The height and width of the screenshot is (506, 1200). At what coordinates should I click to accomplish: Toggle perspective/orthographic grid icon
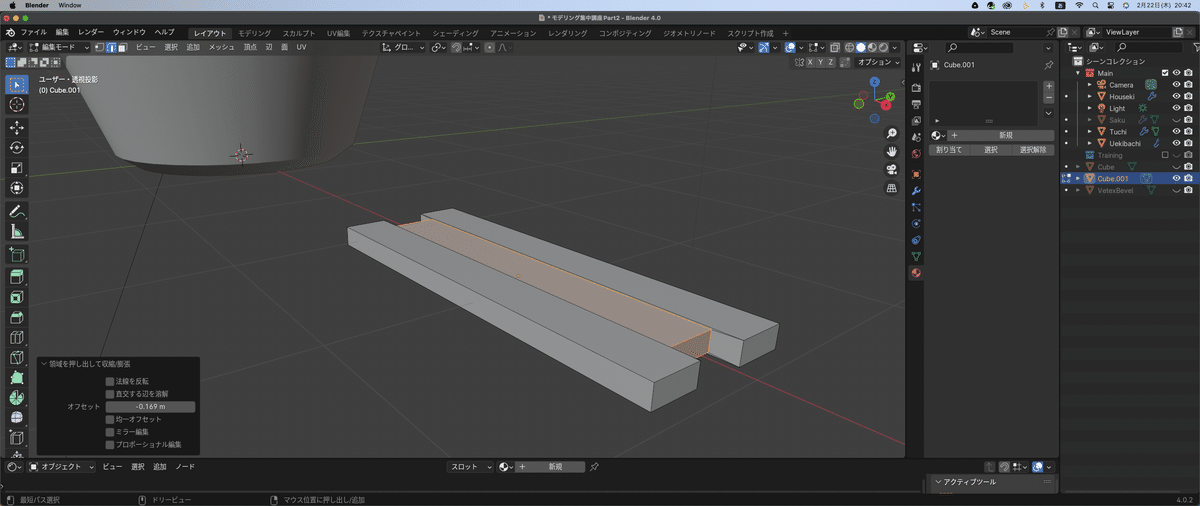tap(891, 187)
